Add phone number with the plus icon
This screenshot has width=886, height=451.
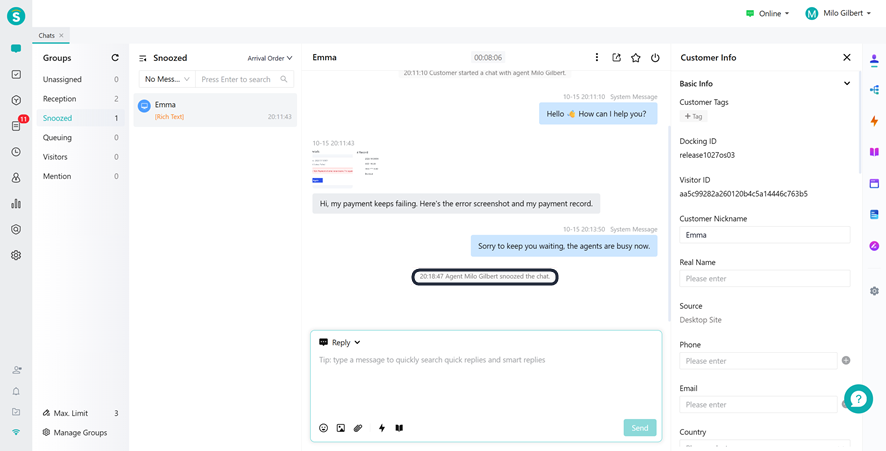click(846, 361)
